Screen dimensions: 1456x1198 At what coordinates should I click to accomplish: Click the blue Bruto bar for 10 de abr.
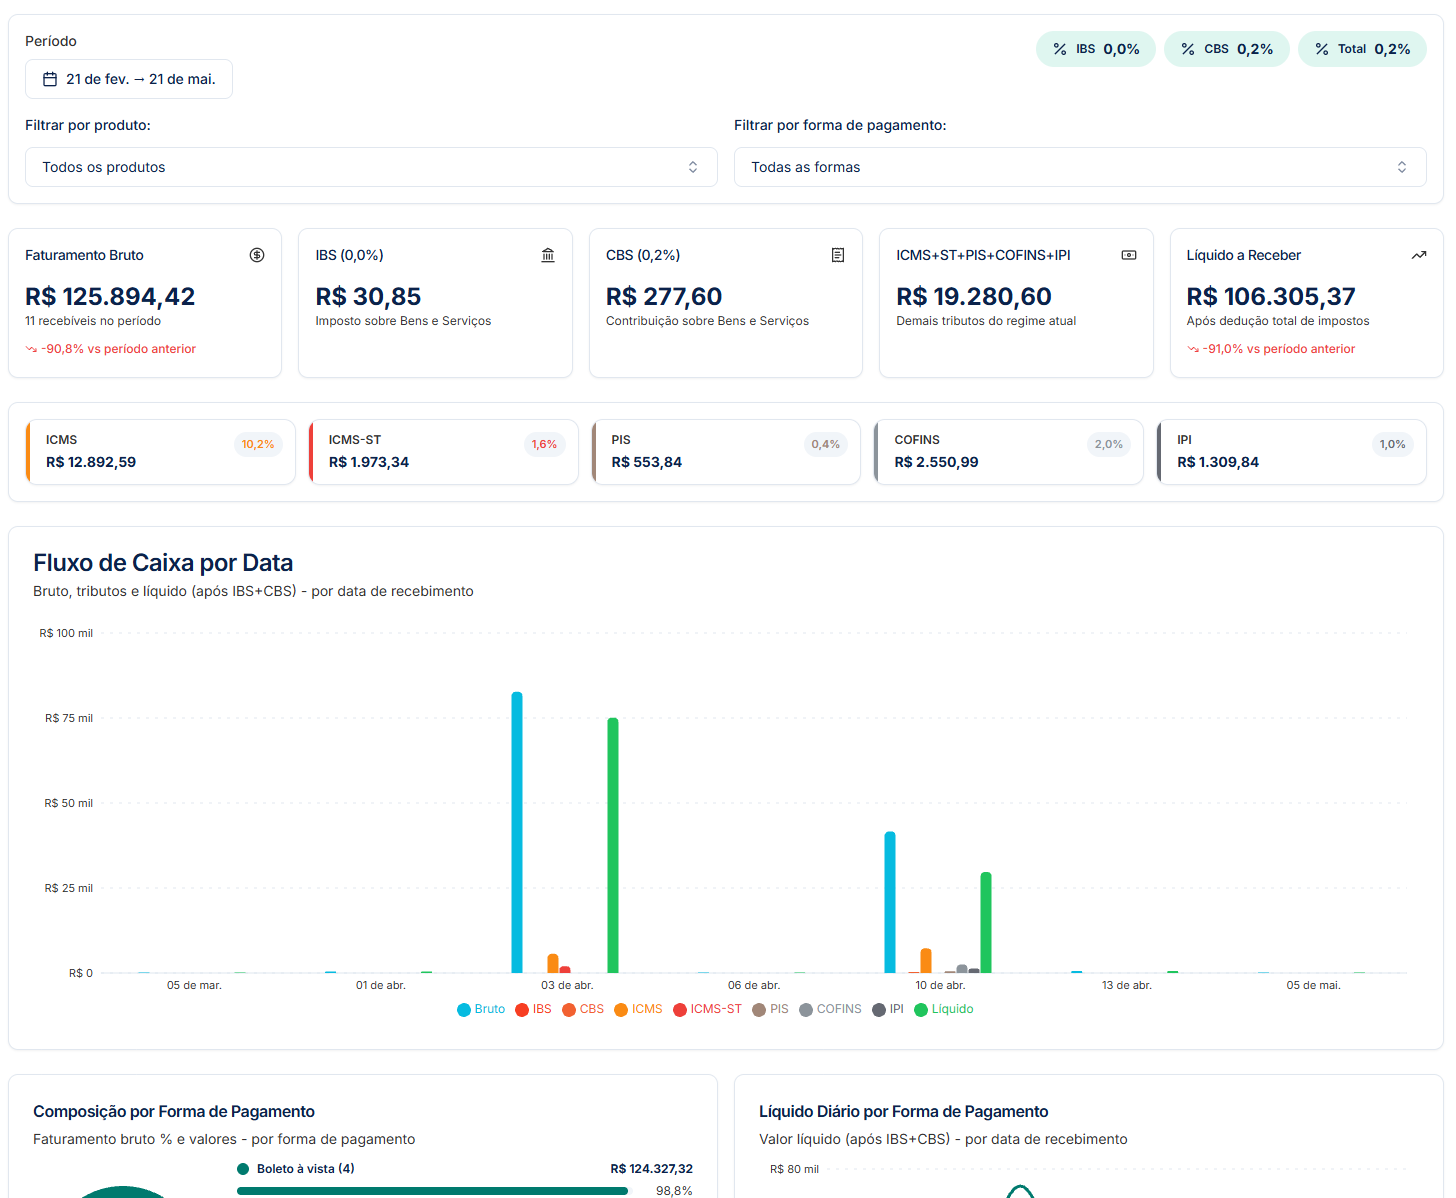tap(890, 902)
